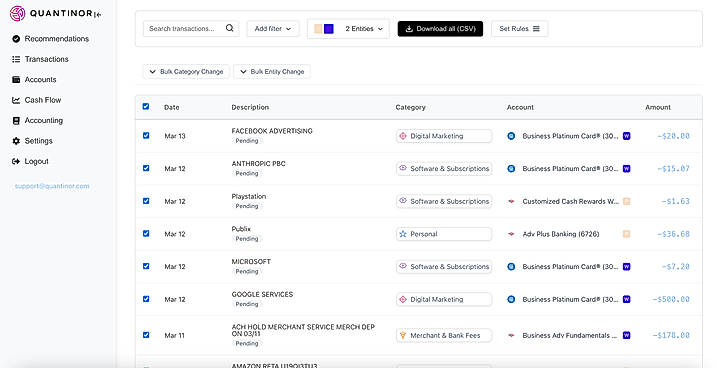
Task: Click Publix row Bank of America icon
Action: point(511,234)
